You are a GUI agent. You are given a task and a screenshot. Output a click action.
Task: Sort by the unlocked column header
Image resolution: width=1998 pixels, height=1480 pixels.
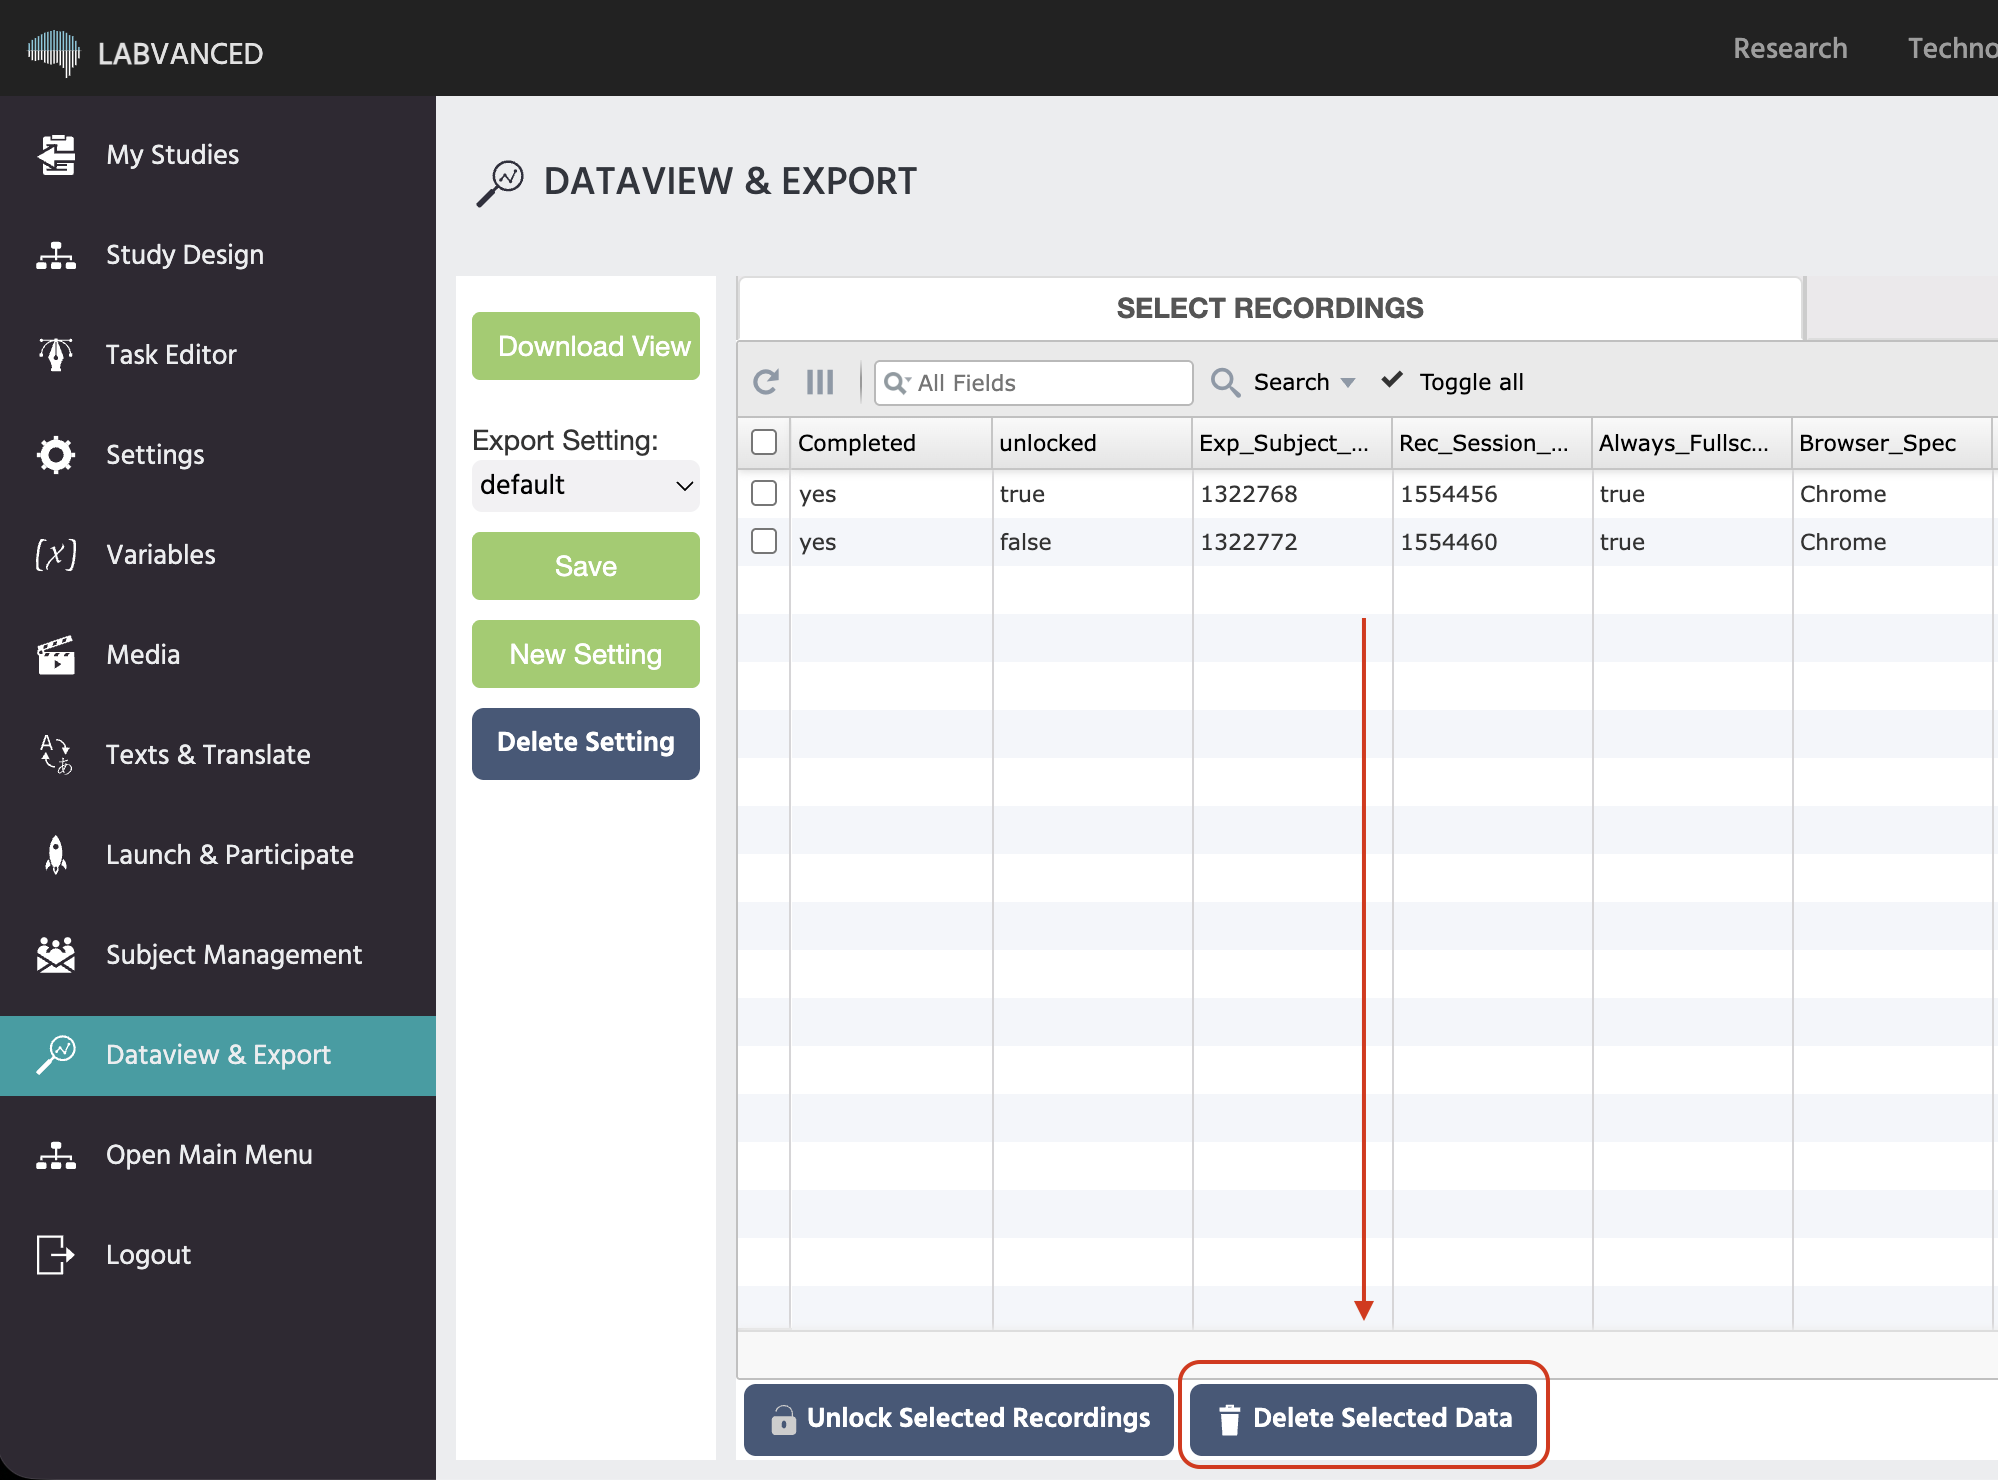[1092, 443]
